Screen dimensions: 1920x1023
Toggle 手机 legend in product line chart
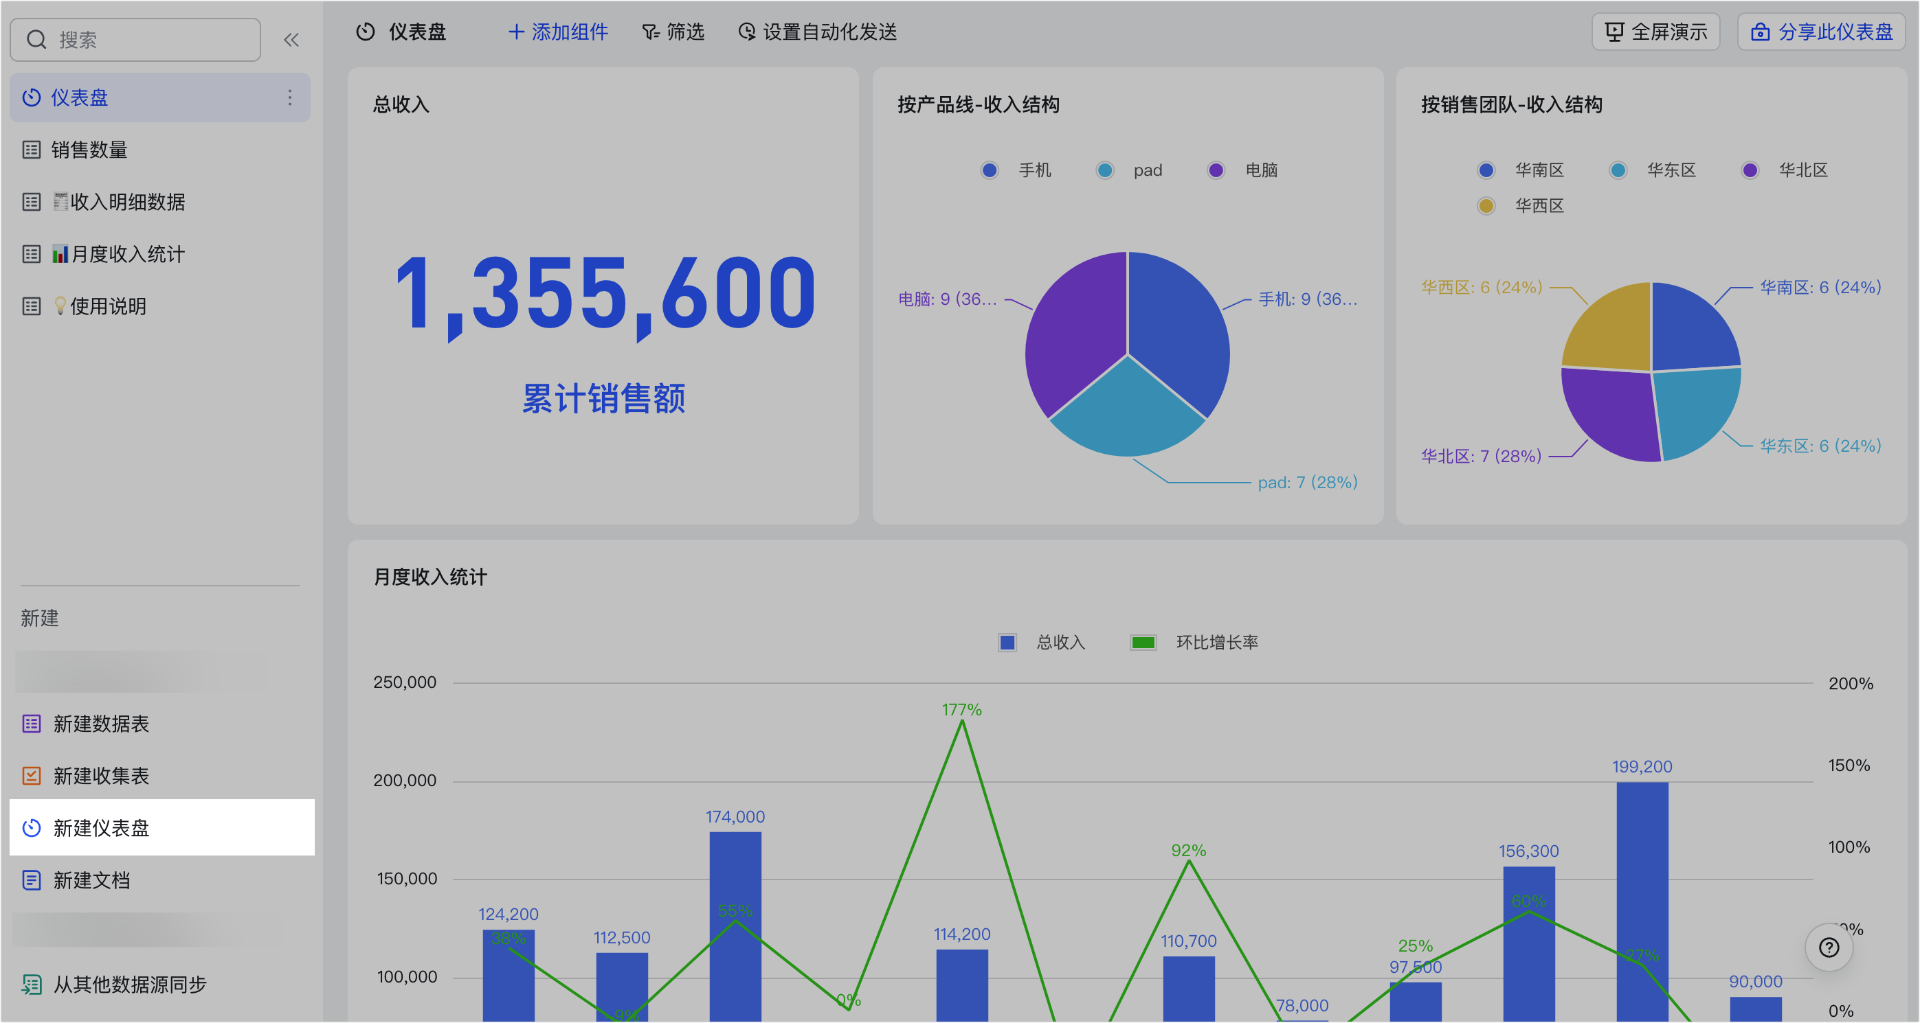(x=1017, y=170)
